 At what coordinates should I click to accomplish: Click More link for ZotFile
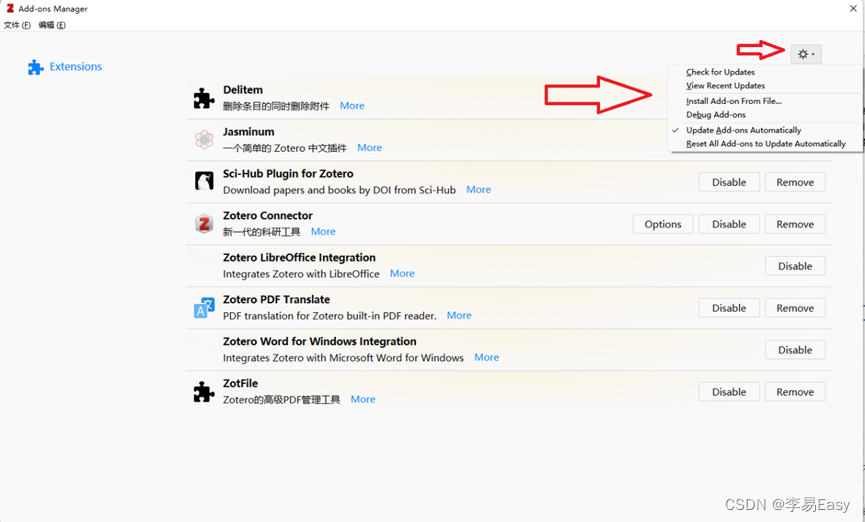click(x=363, y=399)
